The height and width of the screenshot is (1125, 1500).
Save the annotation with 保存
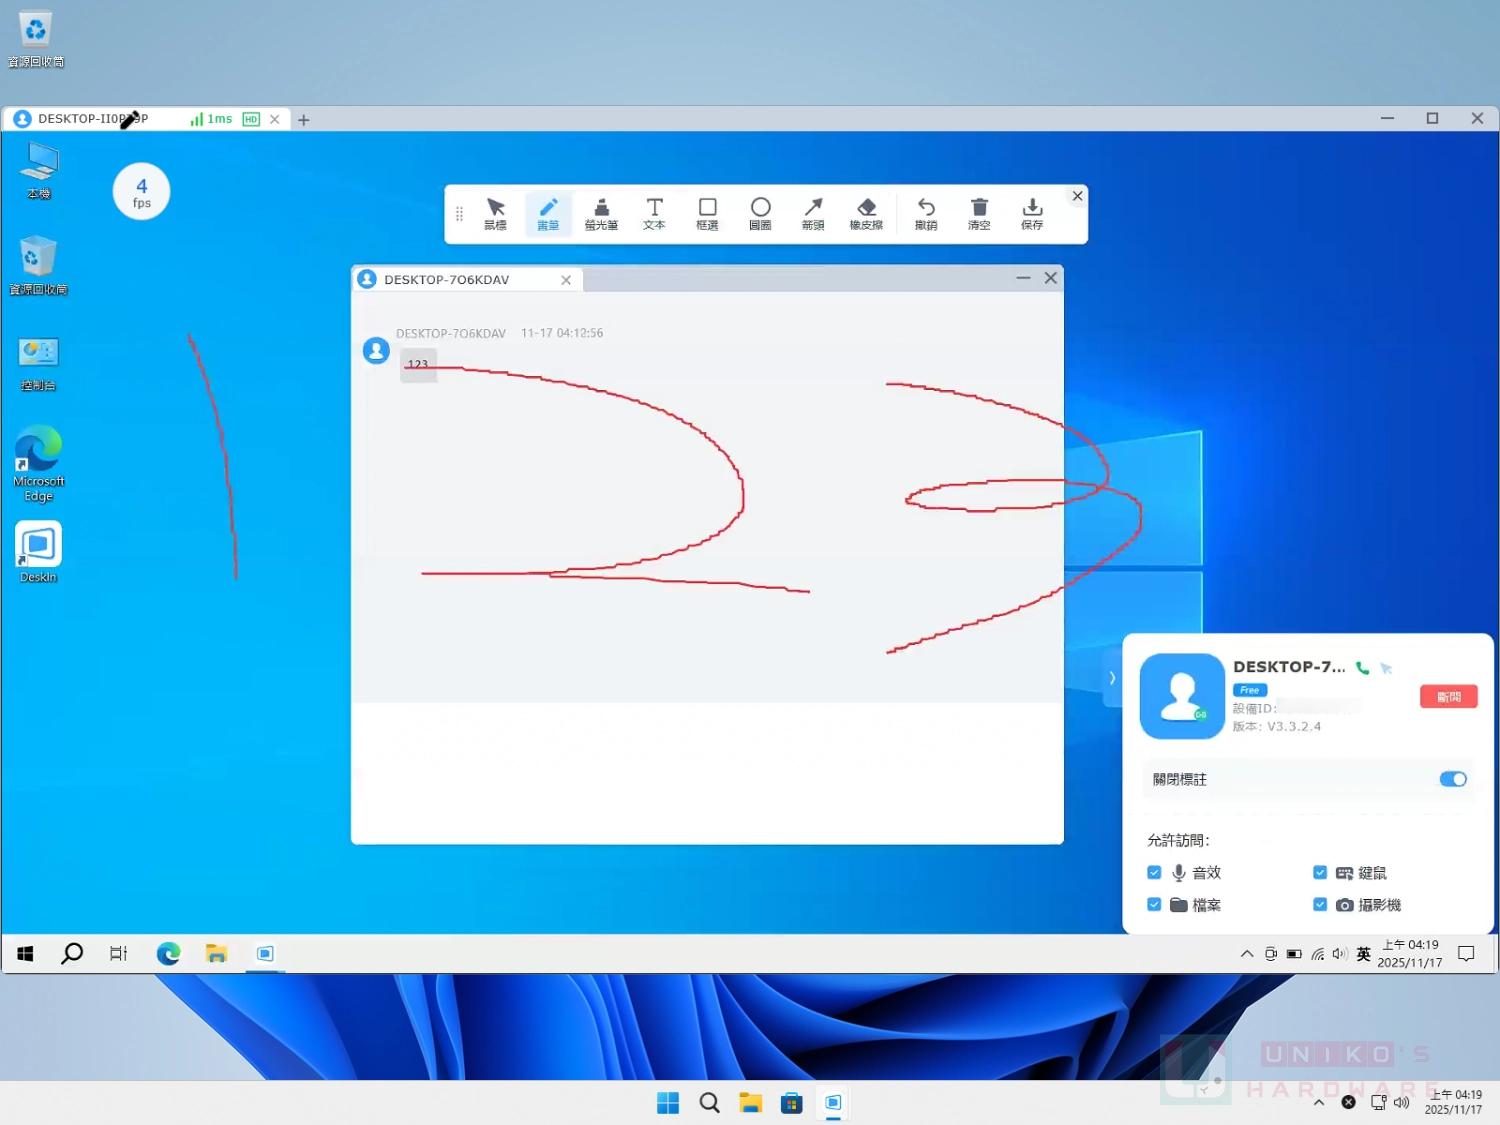(1032, 213)
